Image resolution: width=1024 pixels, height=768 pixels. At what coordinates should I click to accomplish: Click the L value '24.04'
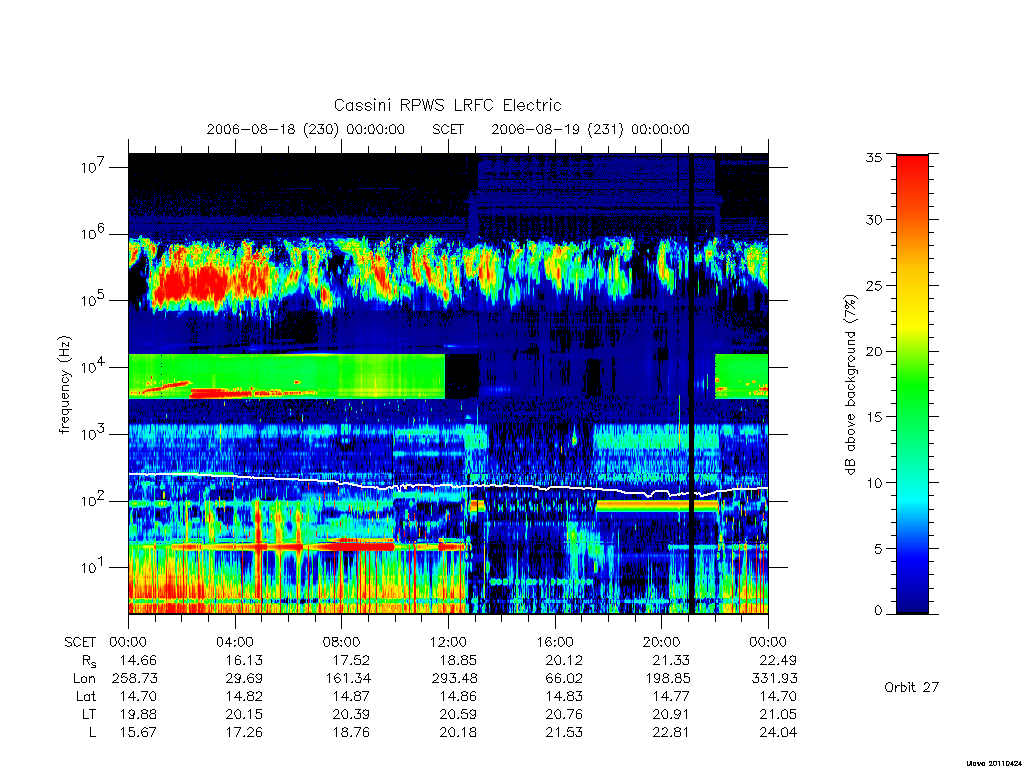[778, 733]
